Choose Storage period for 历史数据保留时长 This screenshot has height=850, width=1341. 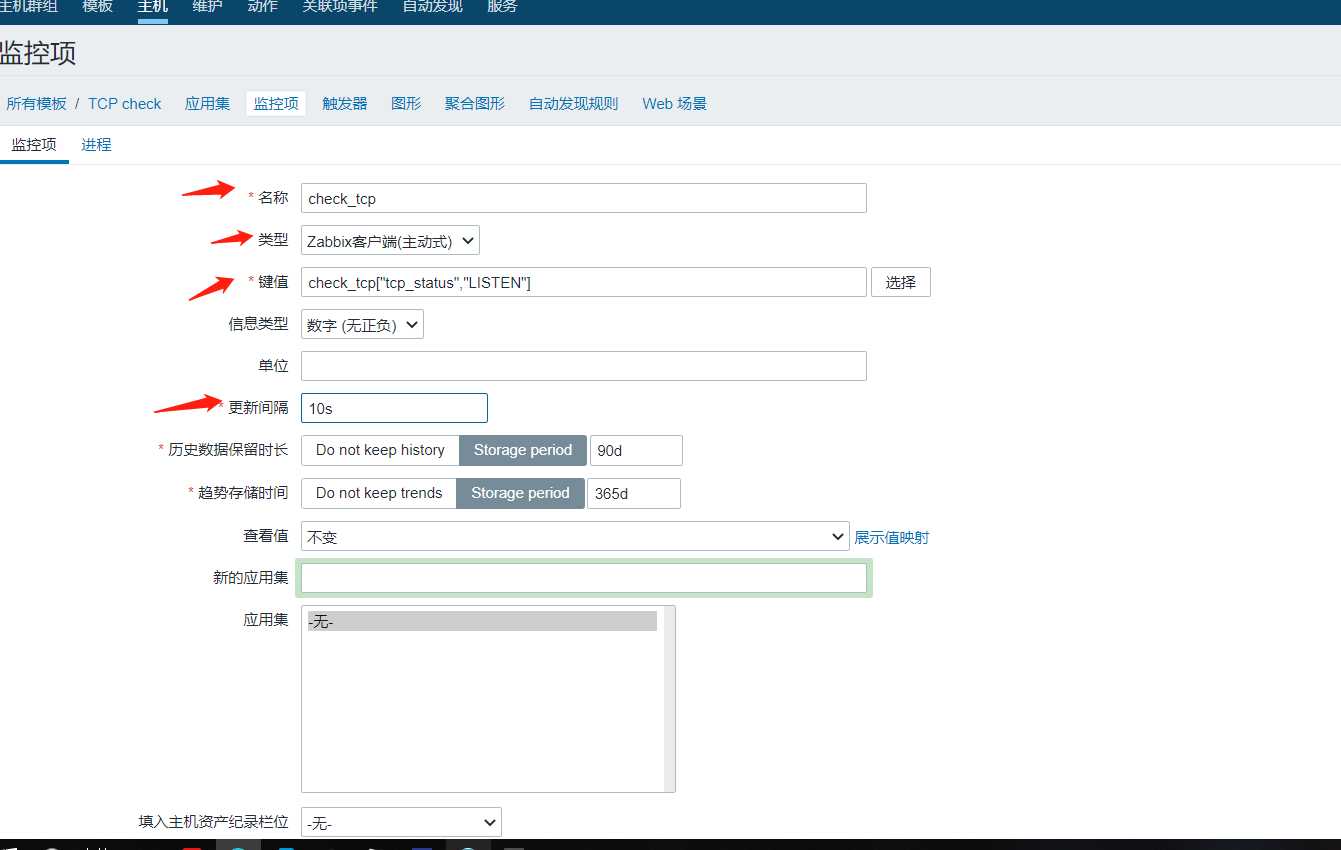click(523, 450)
